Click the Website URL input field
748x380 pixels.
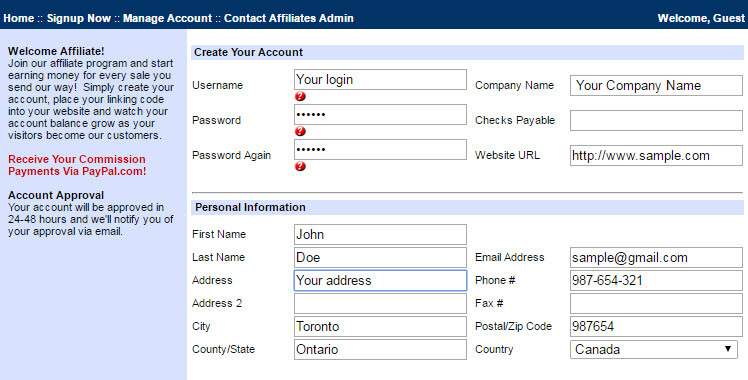click(656, 155)
